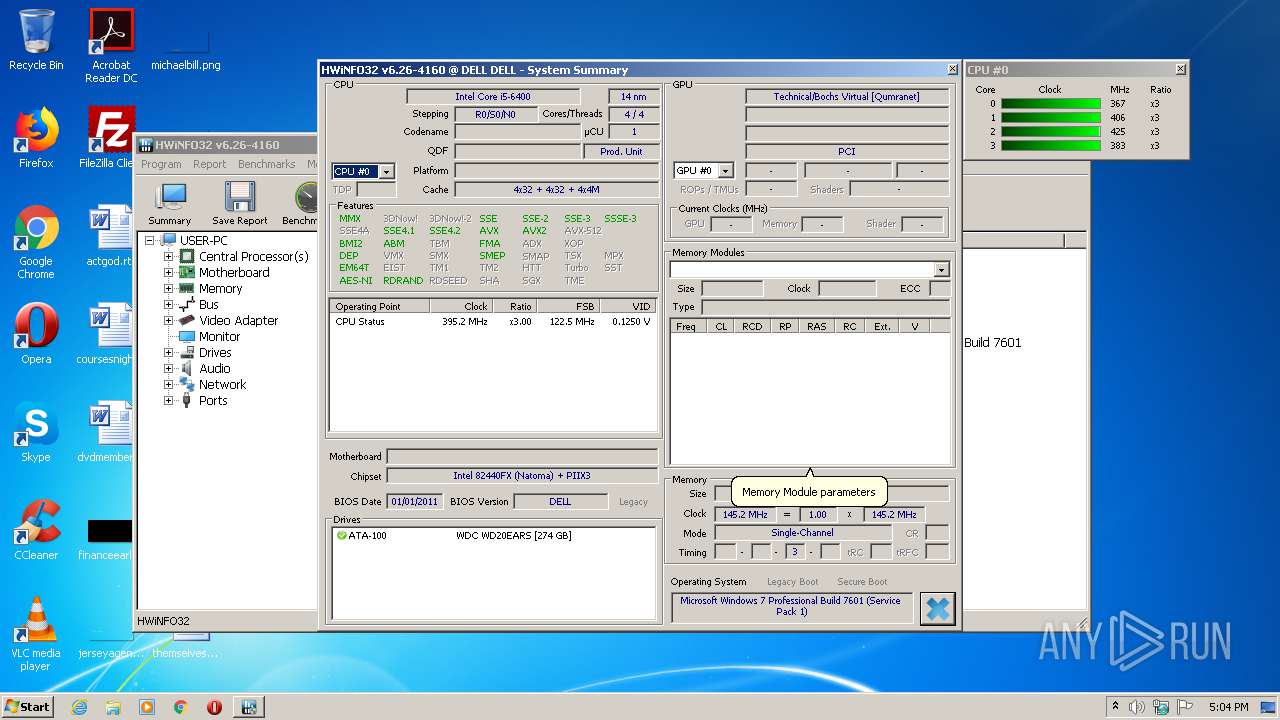Click the BIOS Date field 01/01/2011
This screenshot has width=1280, height=720.
pos(413,502)
